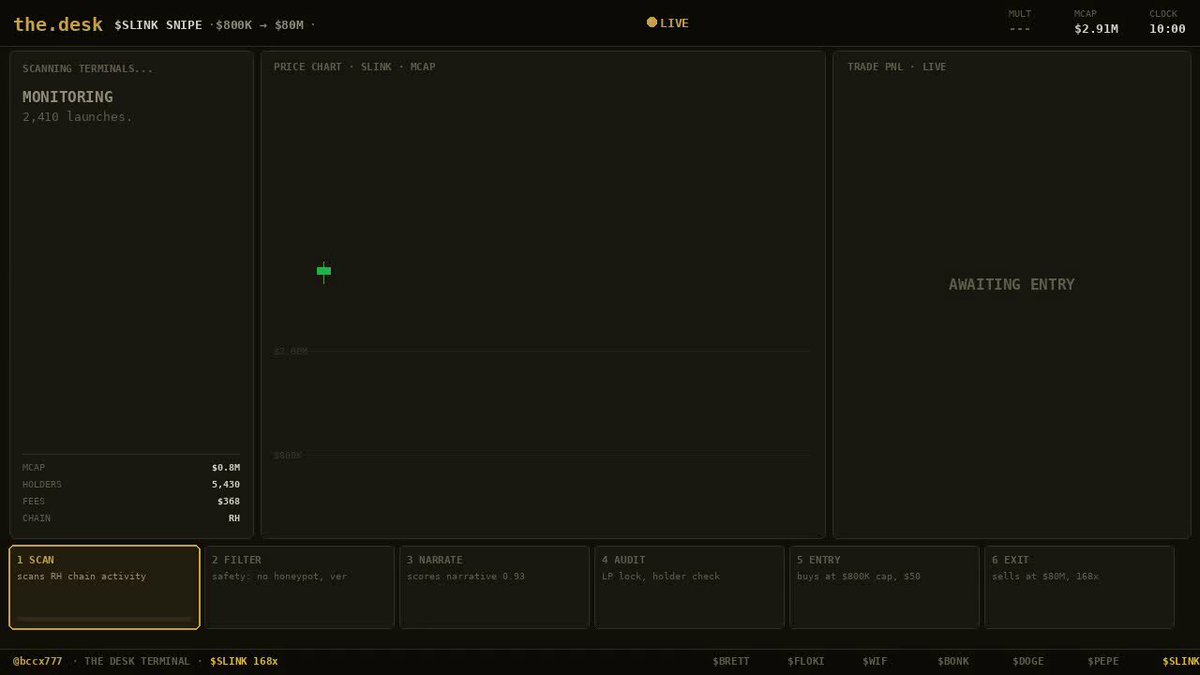
Task: Select the $DOGE ticker
Action: coord(1028,661)
